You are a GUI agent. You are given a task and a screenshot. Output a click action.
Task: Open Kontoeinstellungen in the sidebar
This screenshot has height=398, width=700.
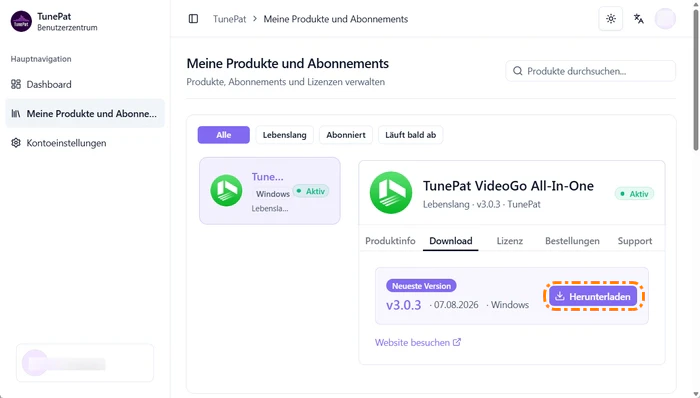(x=85, y=143)
